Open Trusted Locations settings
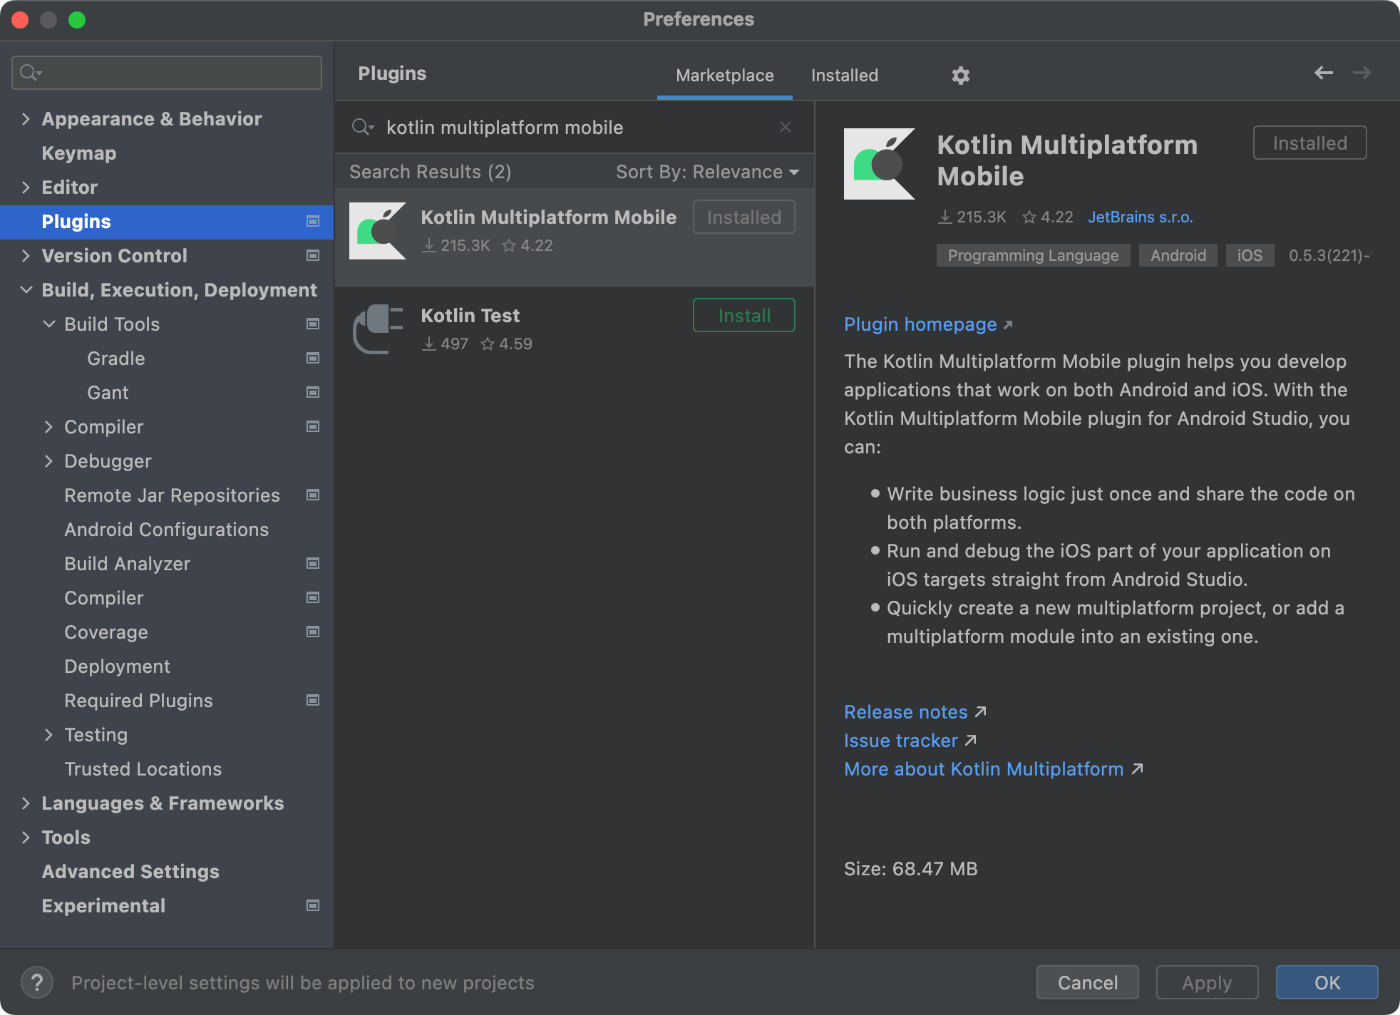The width and height of the screenshot is (1400, 1015). click(143, 769)
